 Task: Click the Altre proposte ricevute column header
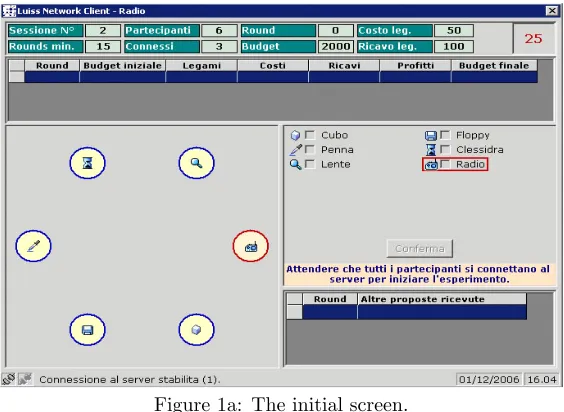[x=442, y=299]
